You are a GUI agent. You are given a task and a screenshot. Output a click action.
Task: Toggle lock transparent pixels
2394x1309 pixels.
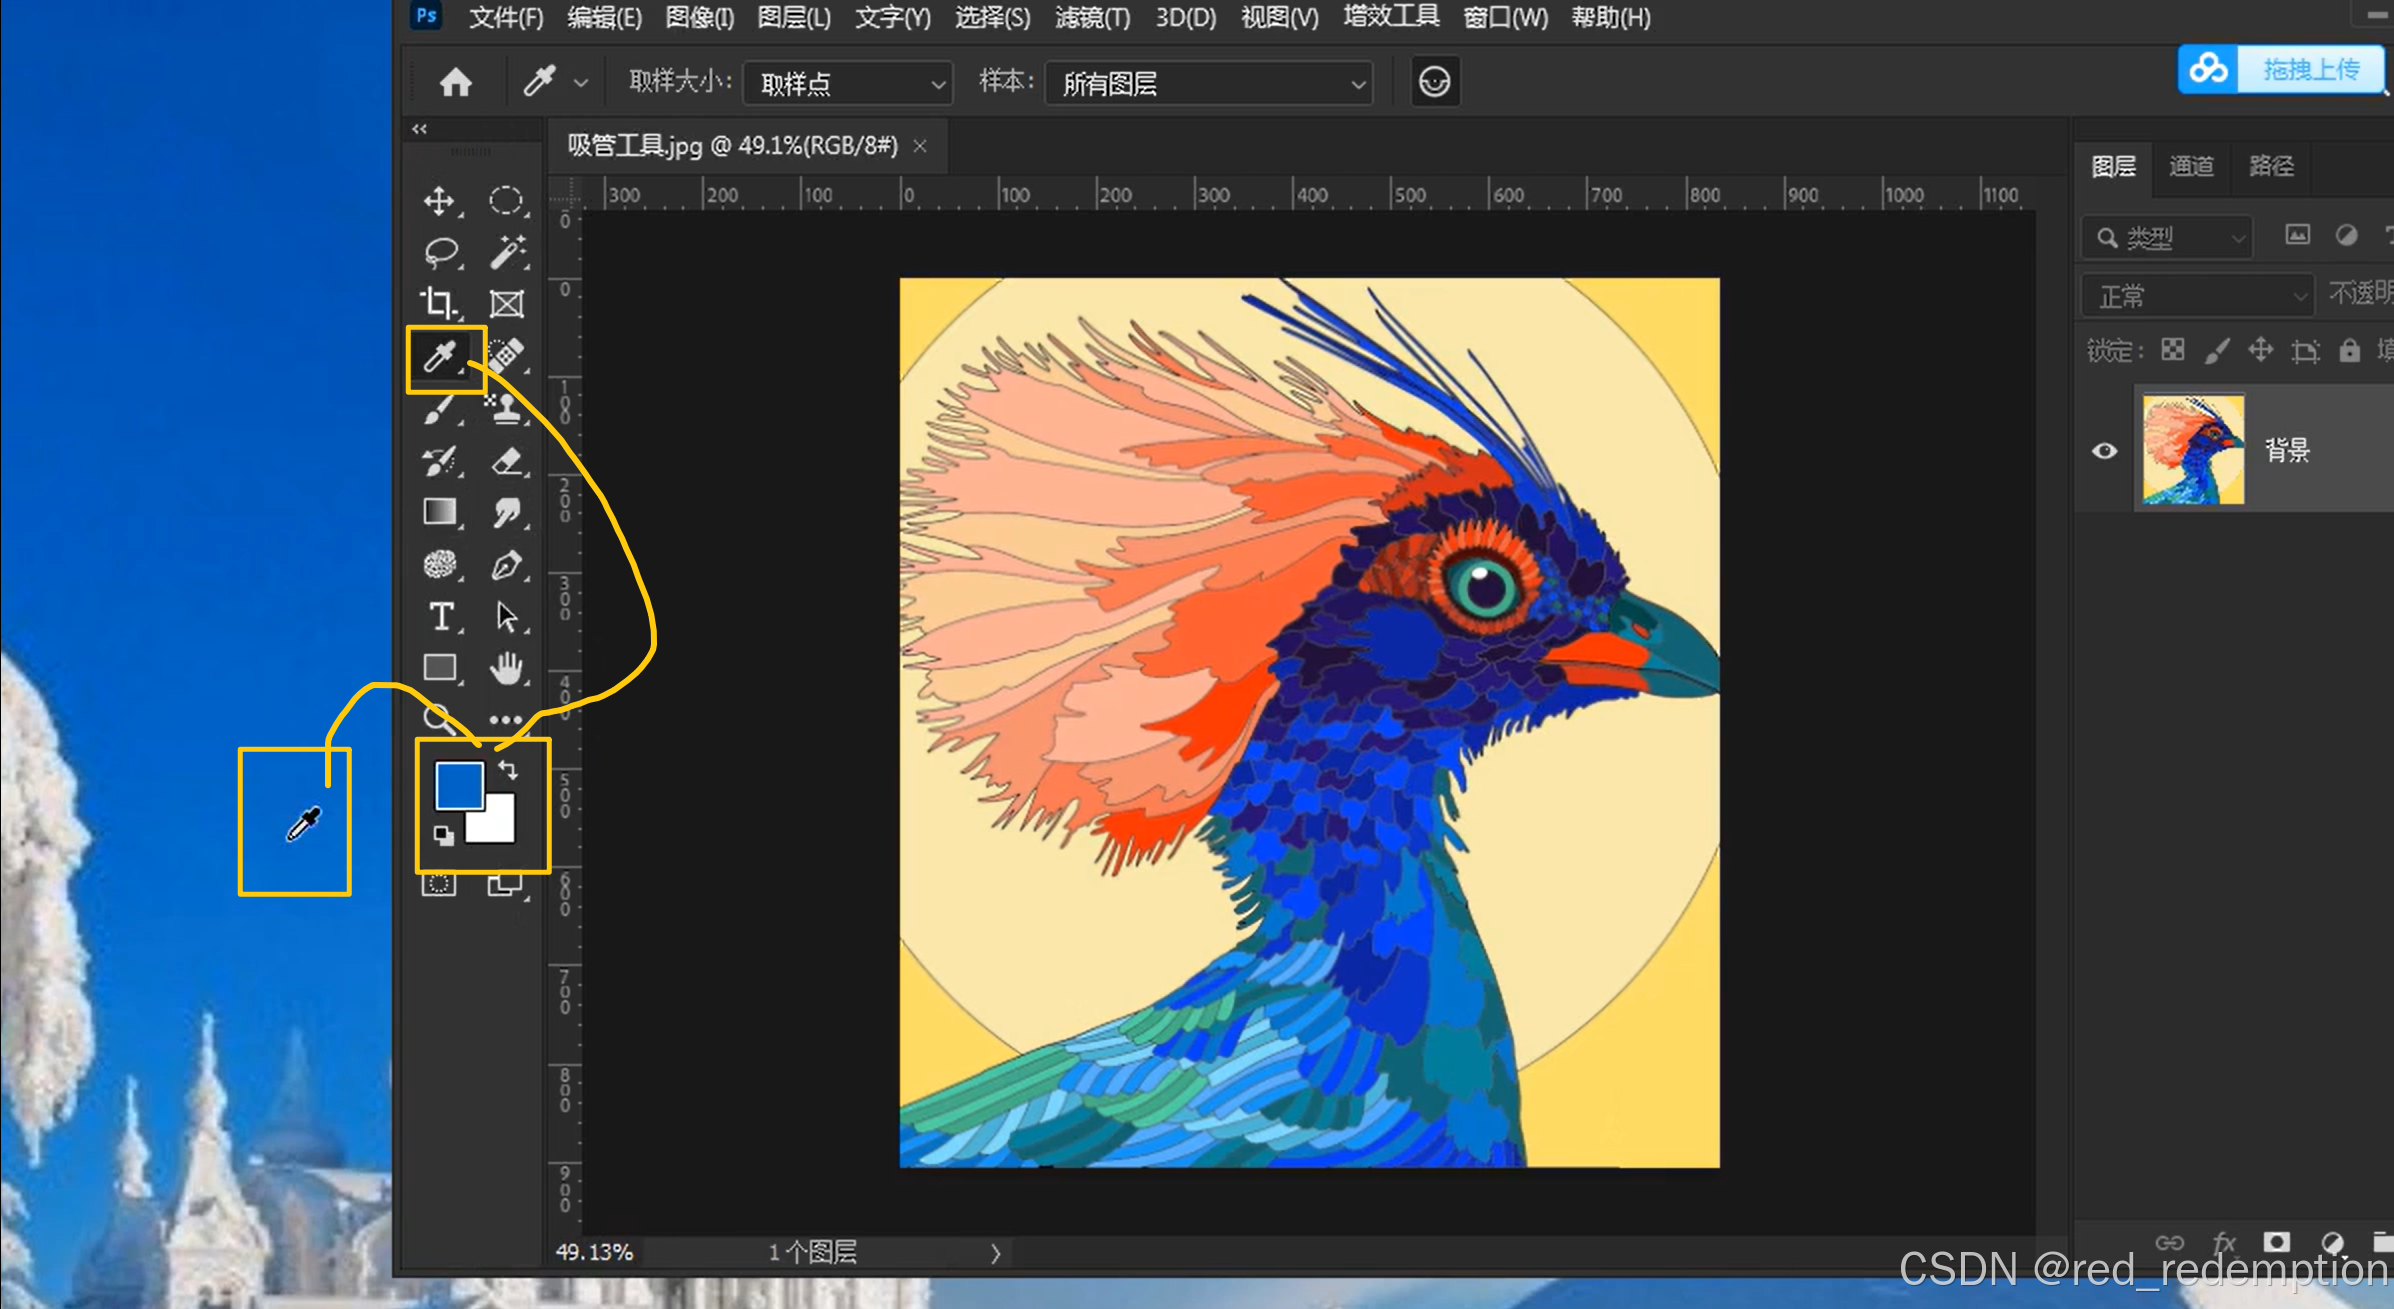pyautogui.click(x=2172, y=350)
